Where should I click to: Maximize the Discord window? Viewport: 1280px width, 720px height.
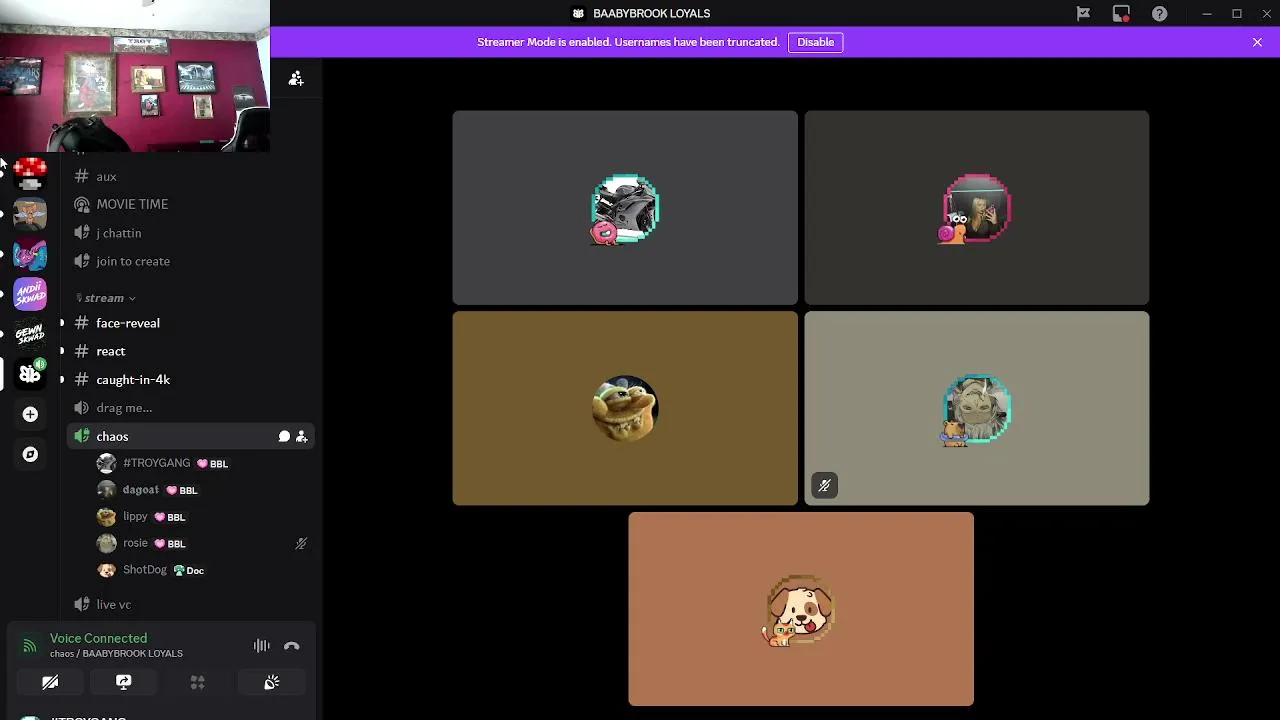click(x=1237, y=14)
